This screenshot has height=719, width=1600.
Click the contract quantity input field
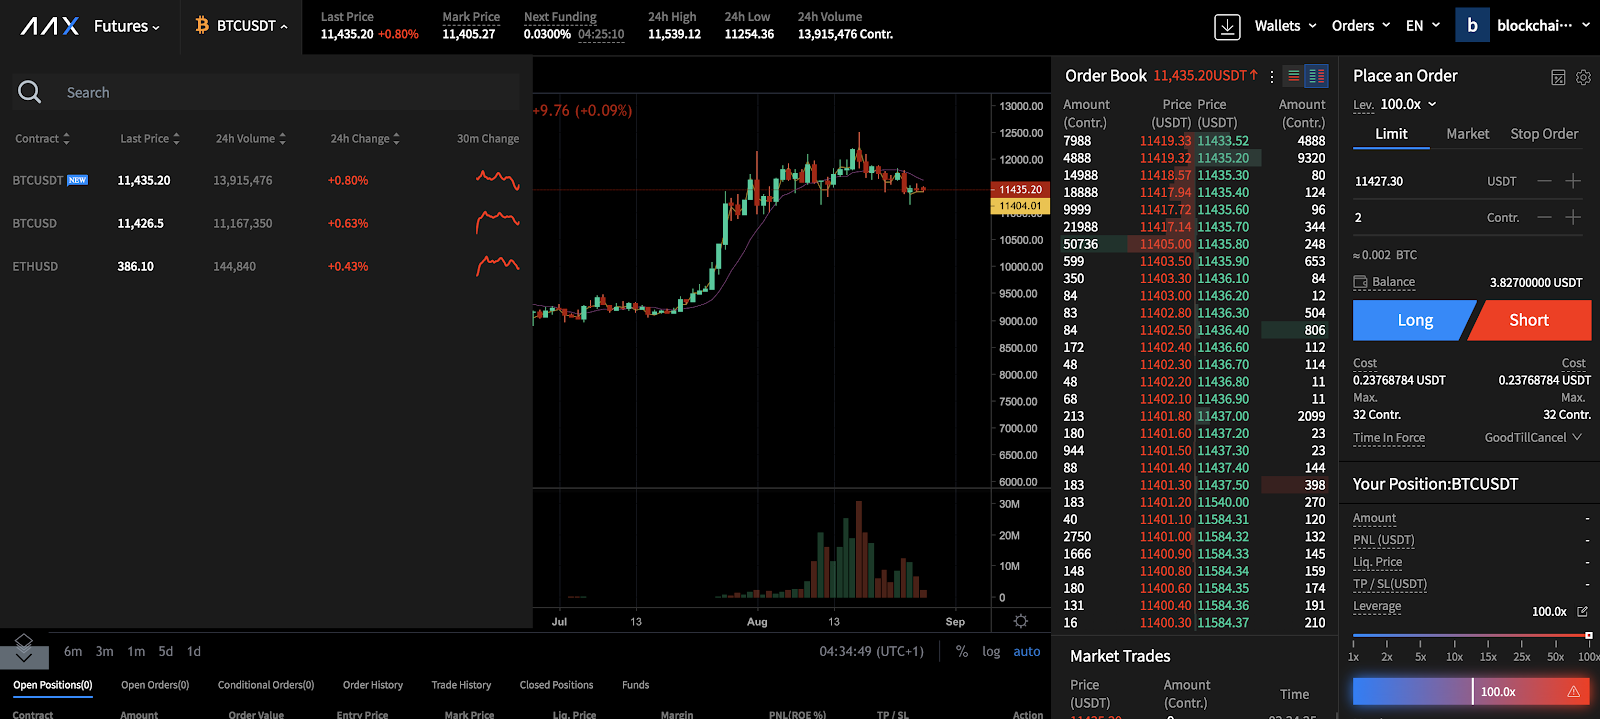pyautogui.click(x=1418, y=217)
